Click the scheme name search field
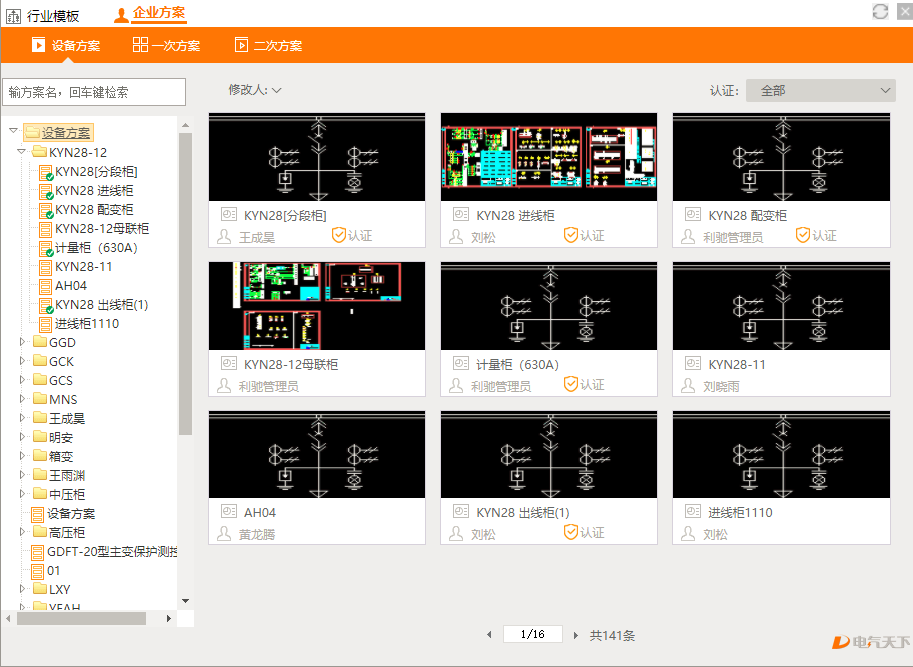913x667 pixels. (94, 92)
